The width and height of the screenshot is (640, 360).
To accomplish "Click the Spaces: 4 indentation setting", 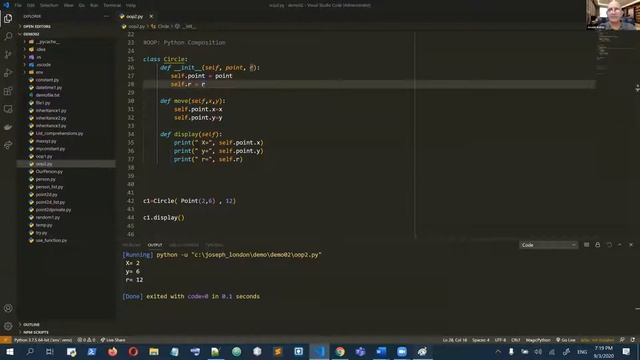I will pos(480,340).
